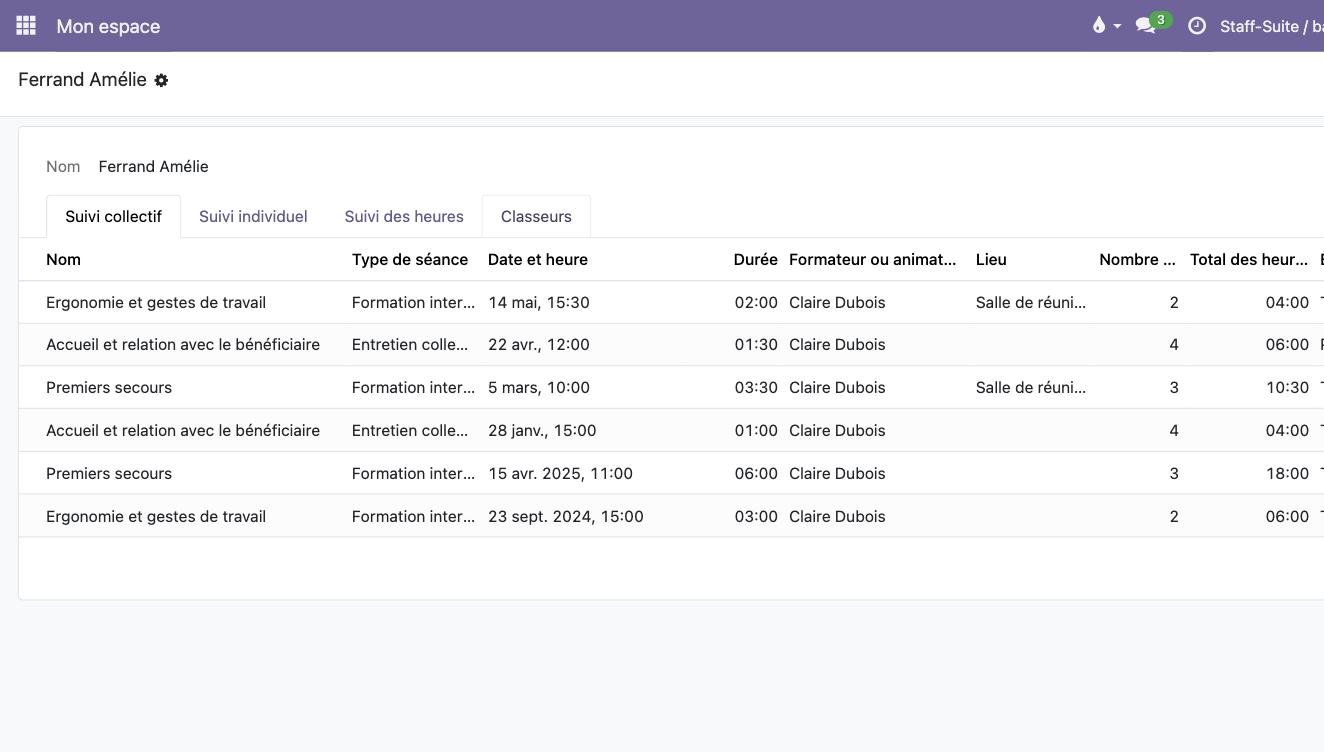The width and height of the screenshot is (1324, 752).
Task: Open Premiers secours on 5 mars, 10:00
Action: (671, 387)
